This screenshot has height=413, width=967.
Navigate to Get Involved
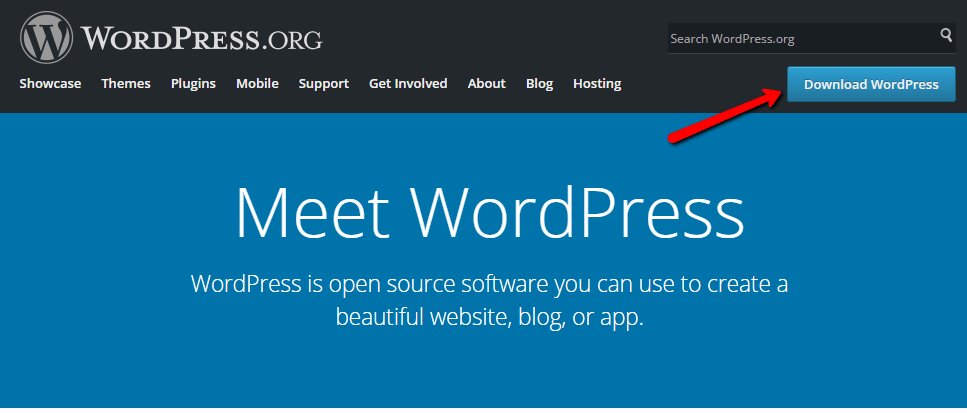[408, 84]
